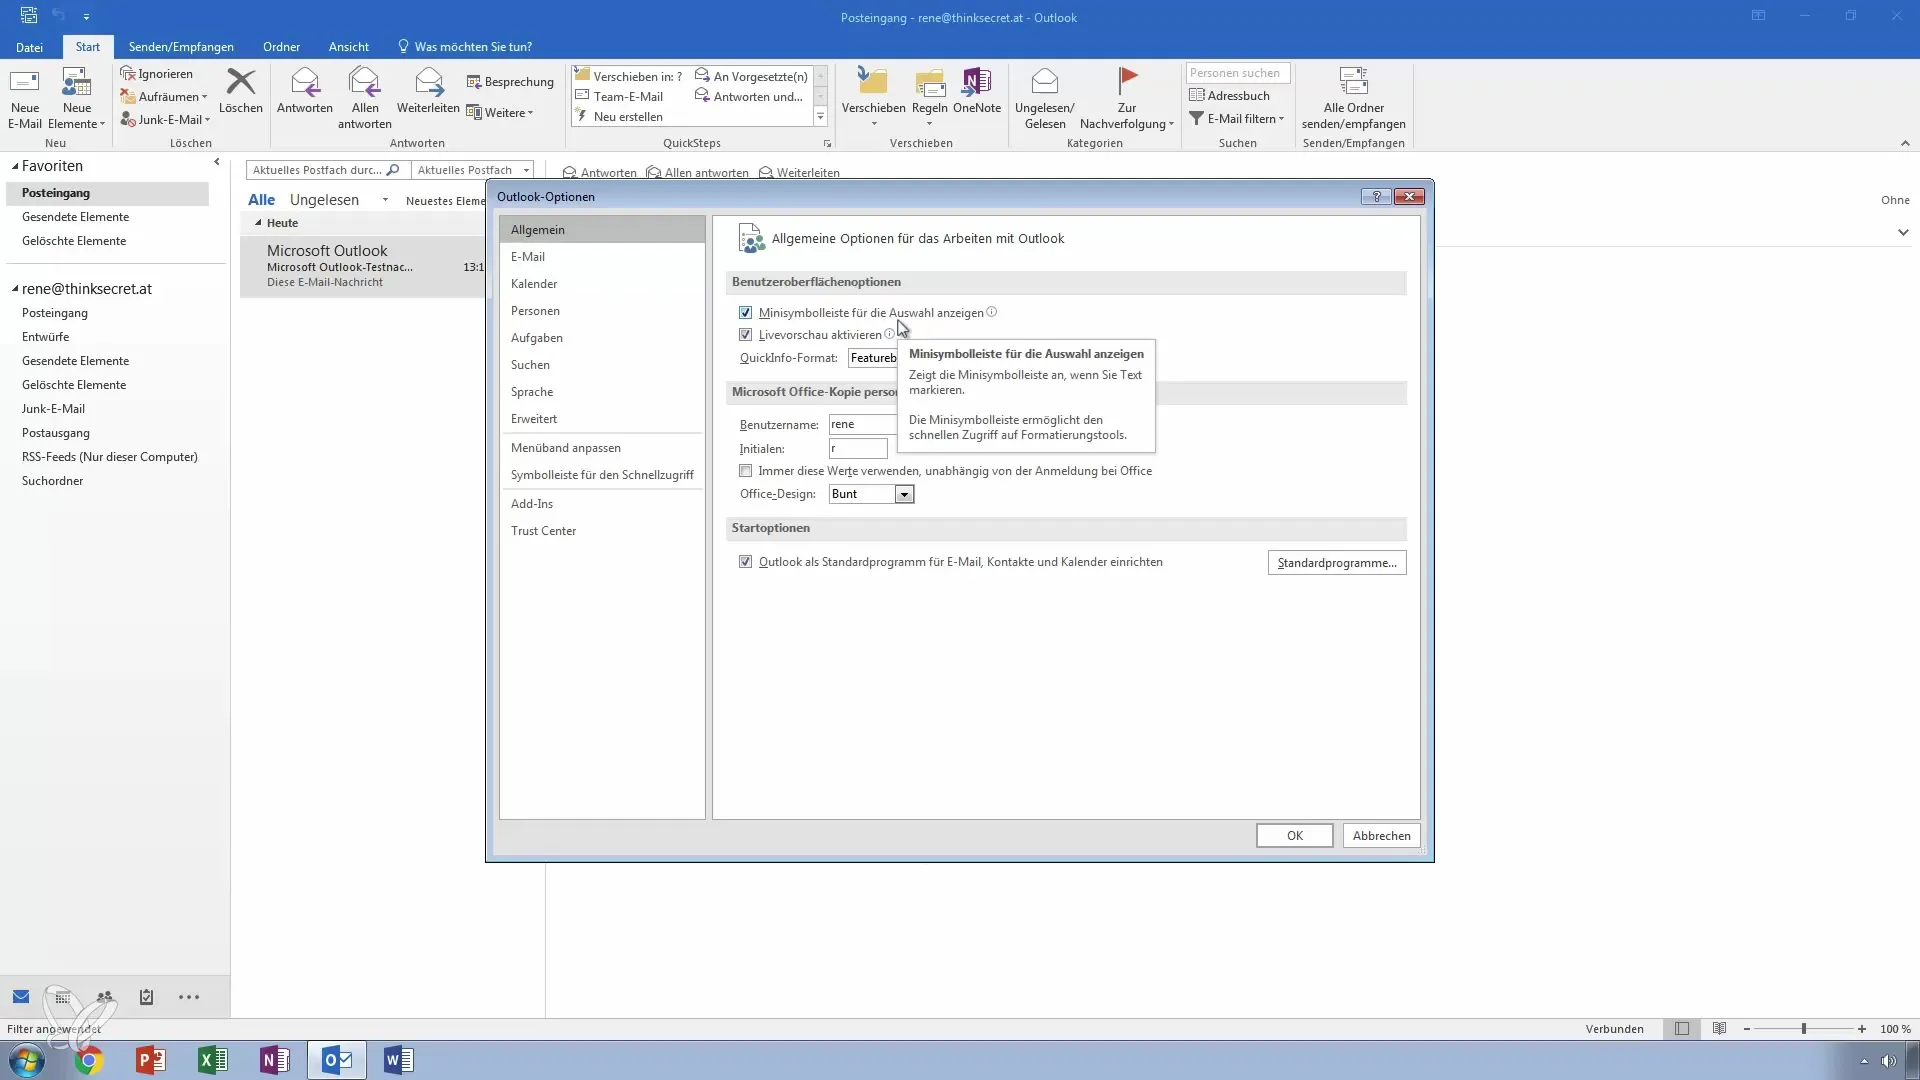Viewport: 1920px width, 1080px height.
Task: Click Alle Ordner senden/empfangen icon
Action: point(1353,82)
